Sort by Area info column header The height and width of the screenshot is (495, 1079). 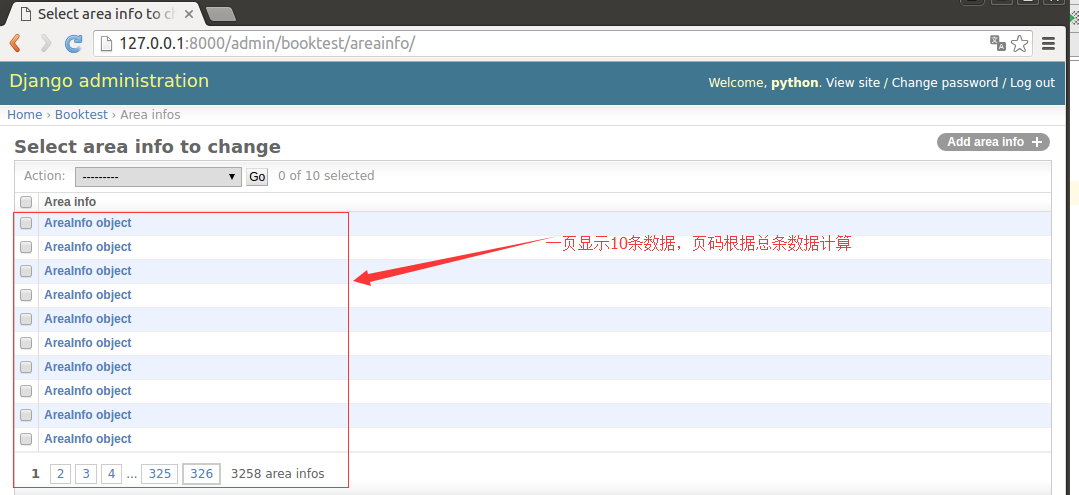pyautogui.click(x=70, y=202)
